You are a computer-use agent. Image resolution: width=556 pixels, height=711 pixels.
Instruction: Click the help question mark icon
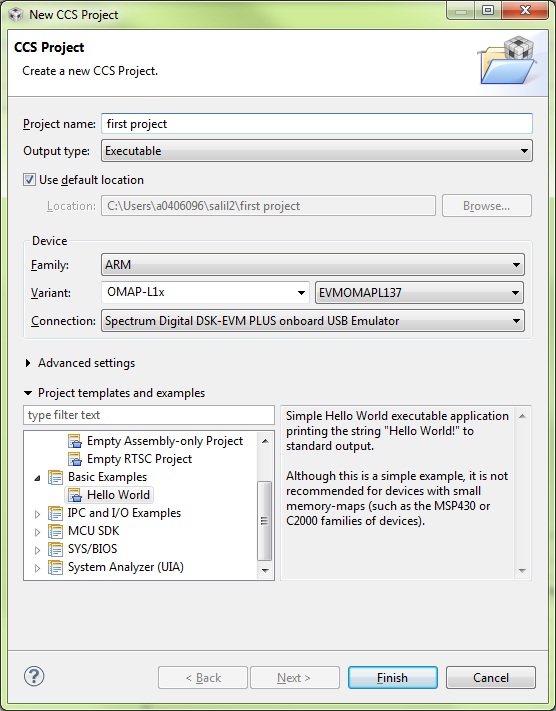point(34,676)
